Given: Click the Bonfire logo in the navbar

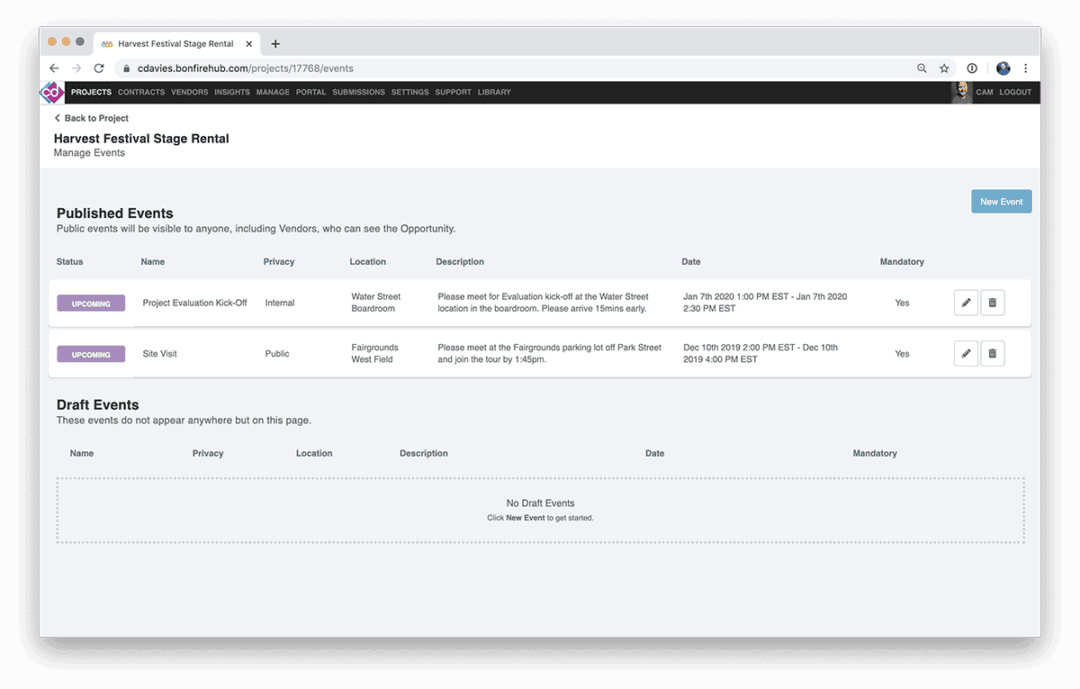Looking at the screenshot, I should click(x=52, y=92).
